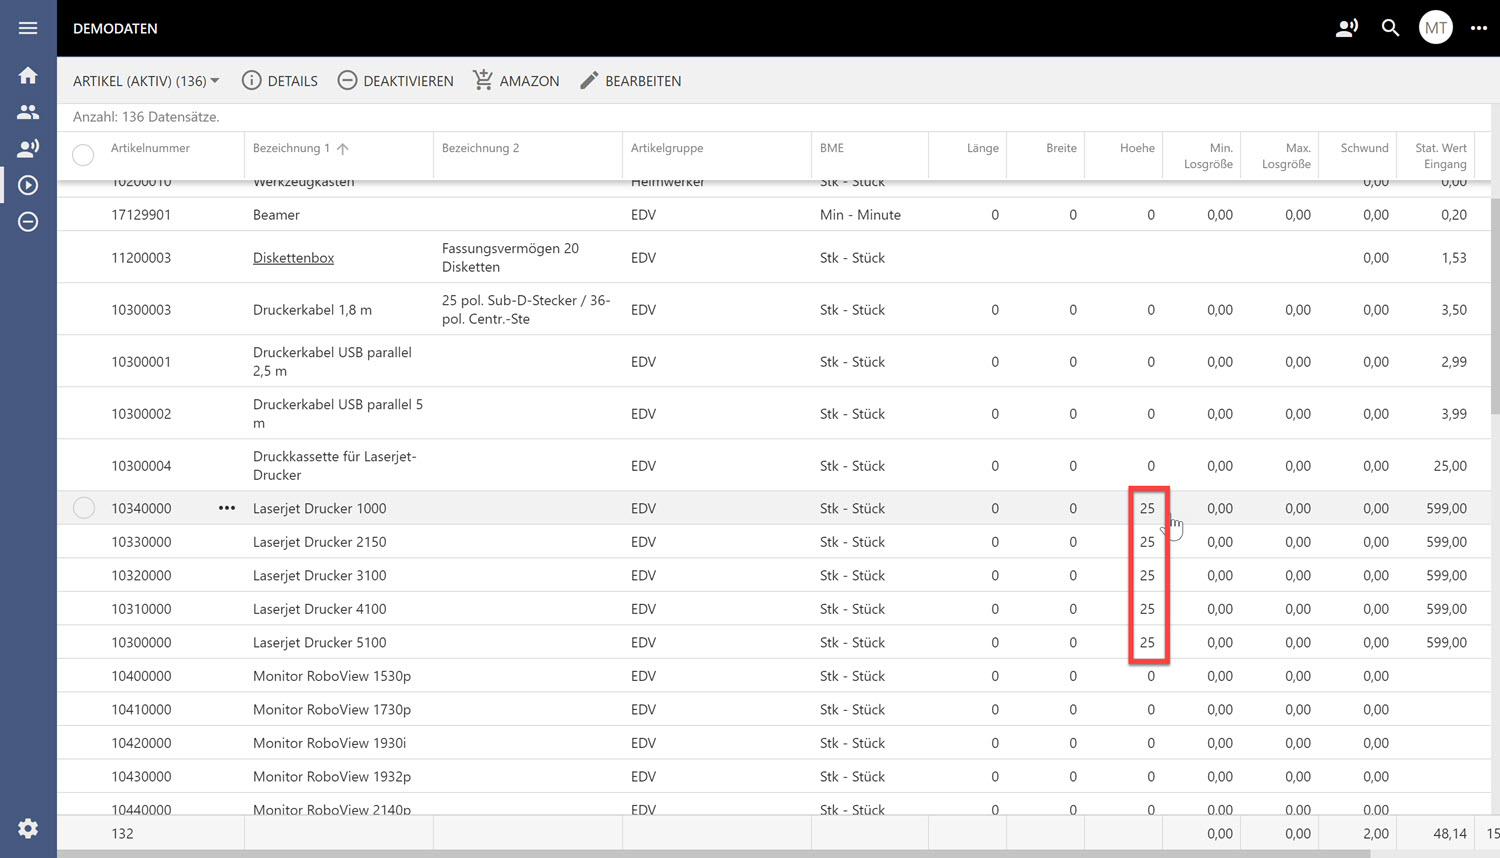Viewport: 1500px width, 858px height.
Task: Open the top-right more options menu
Action: click(1478, 28)
